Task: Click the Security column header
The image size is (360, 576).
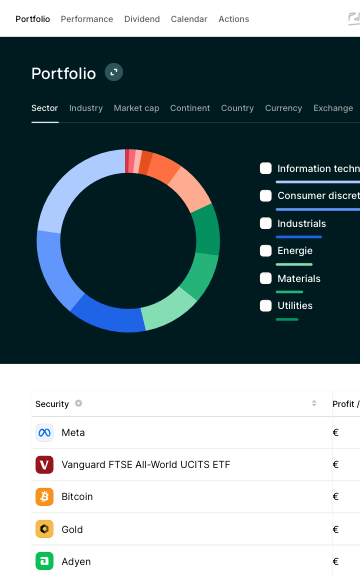Action: (52, 404)
